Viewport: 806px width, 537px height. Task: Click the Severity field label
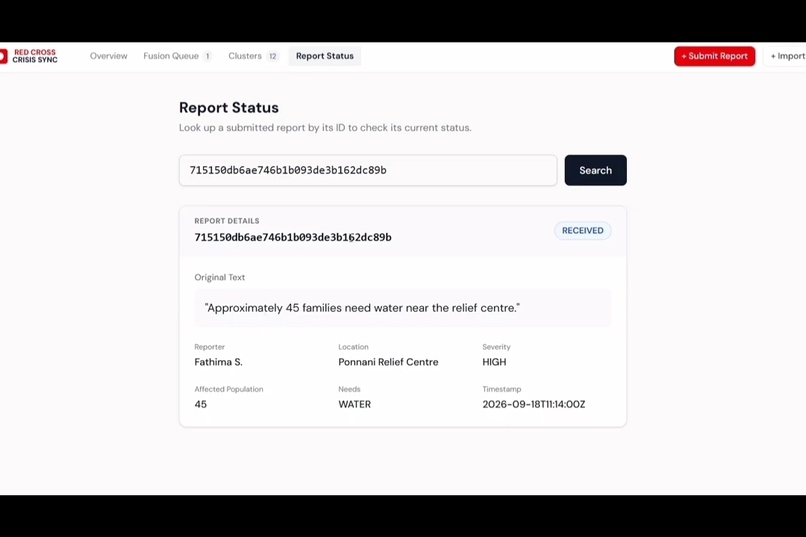496,347
